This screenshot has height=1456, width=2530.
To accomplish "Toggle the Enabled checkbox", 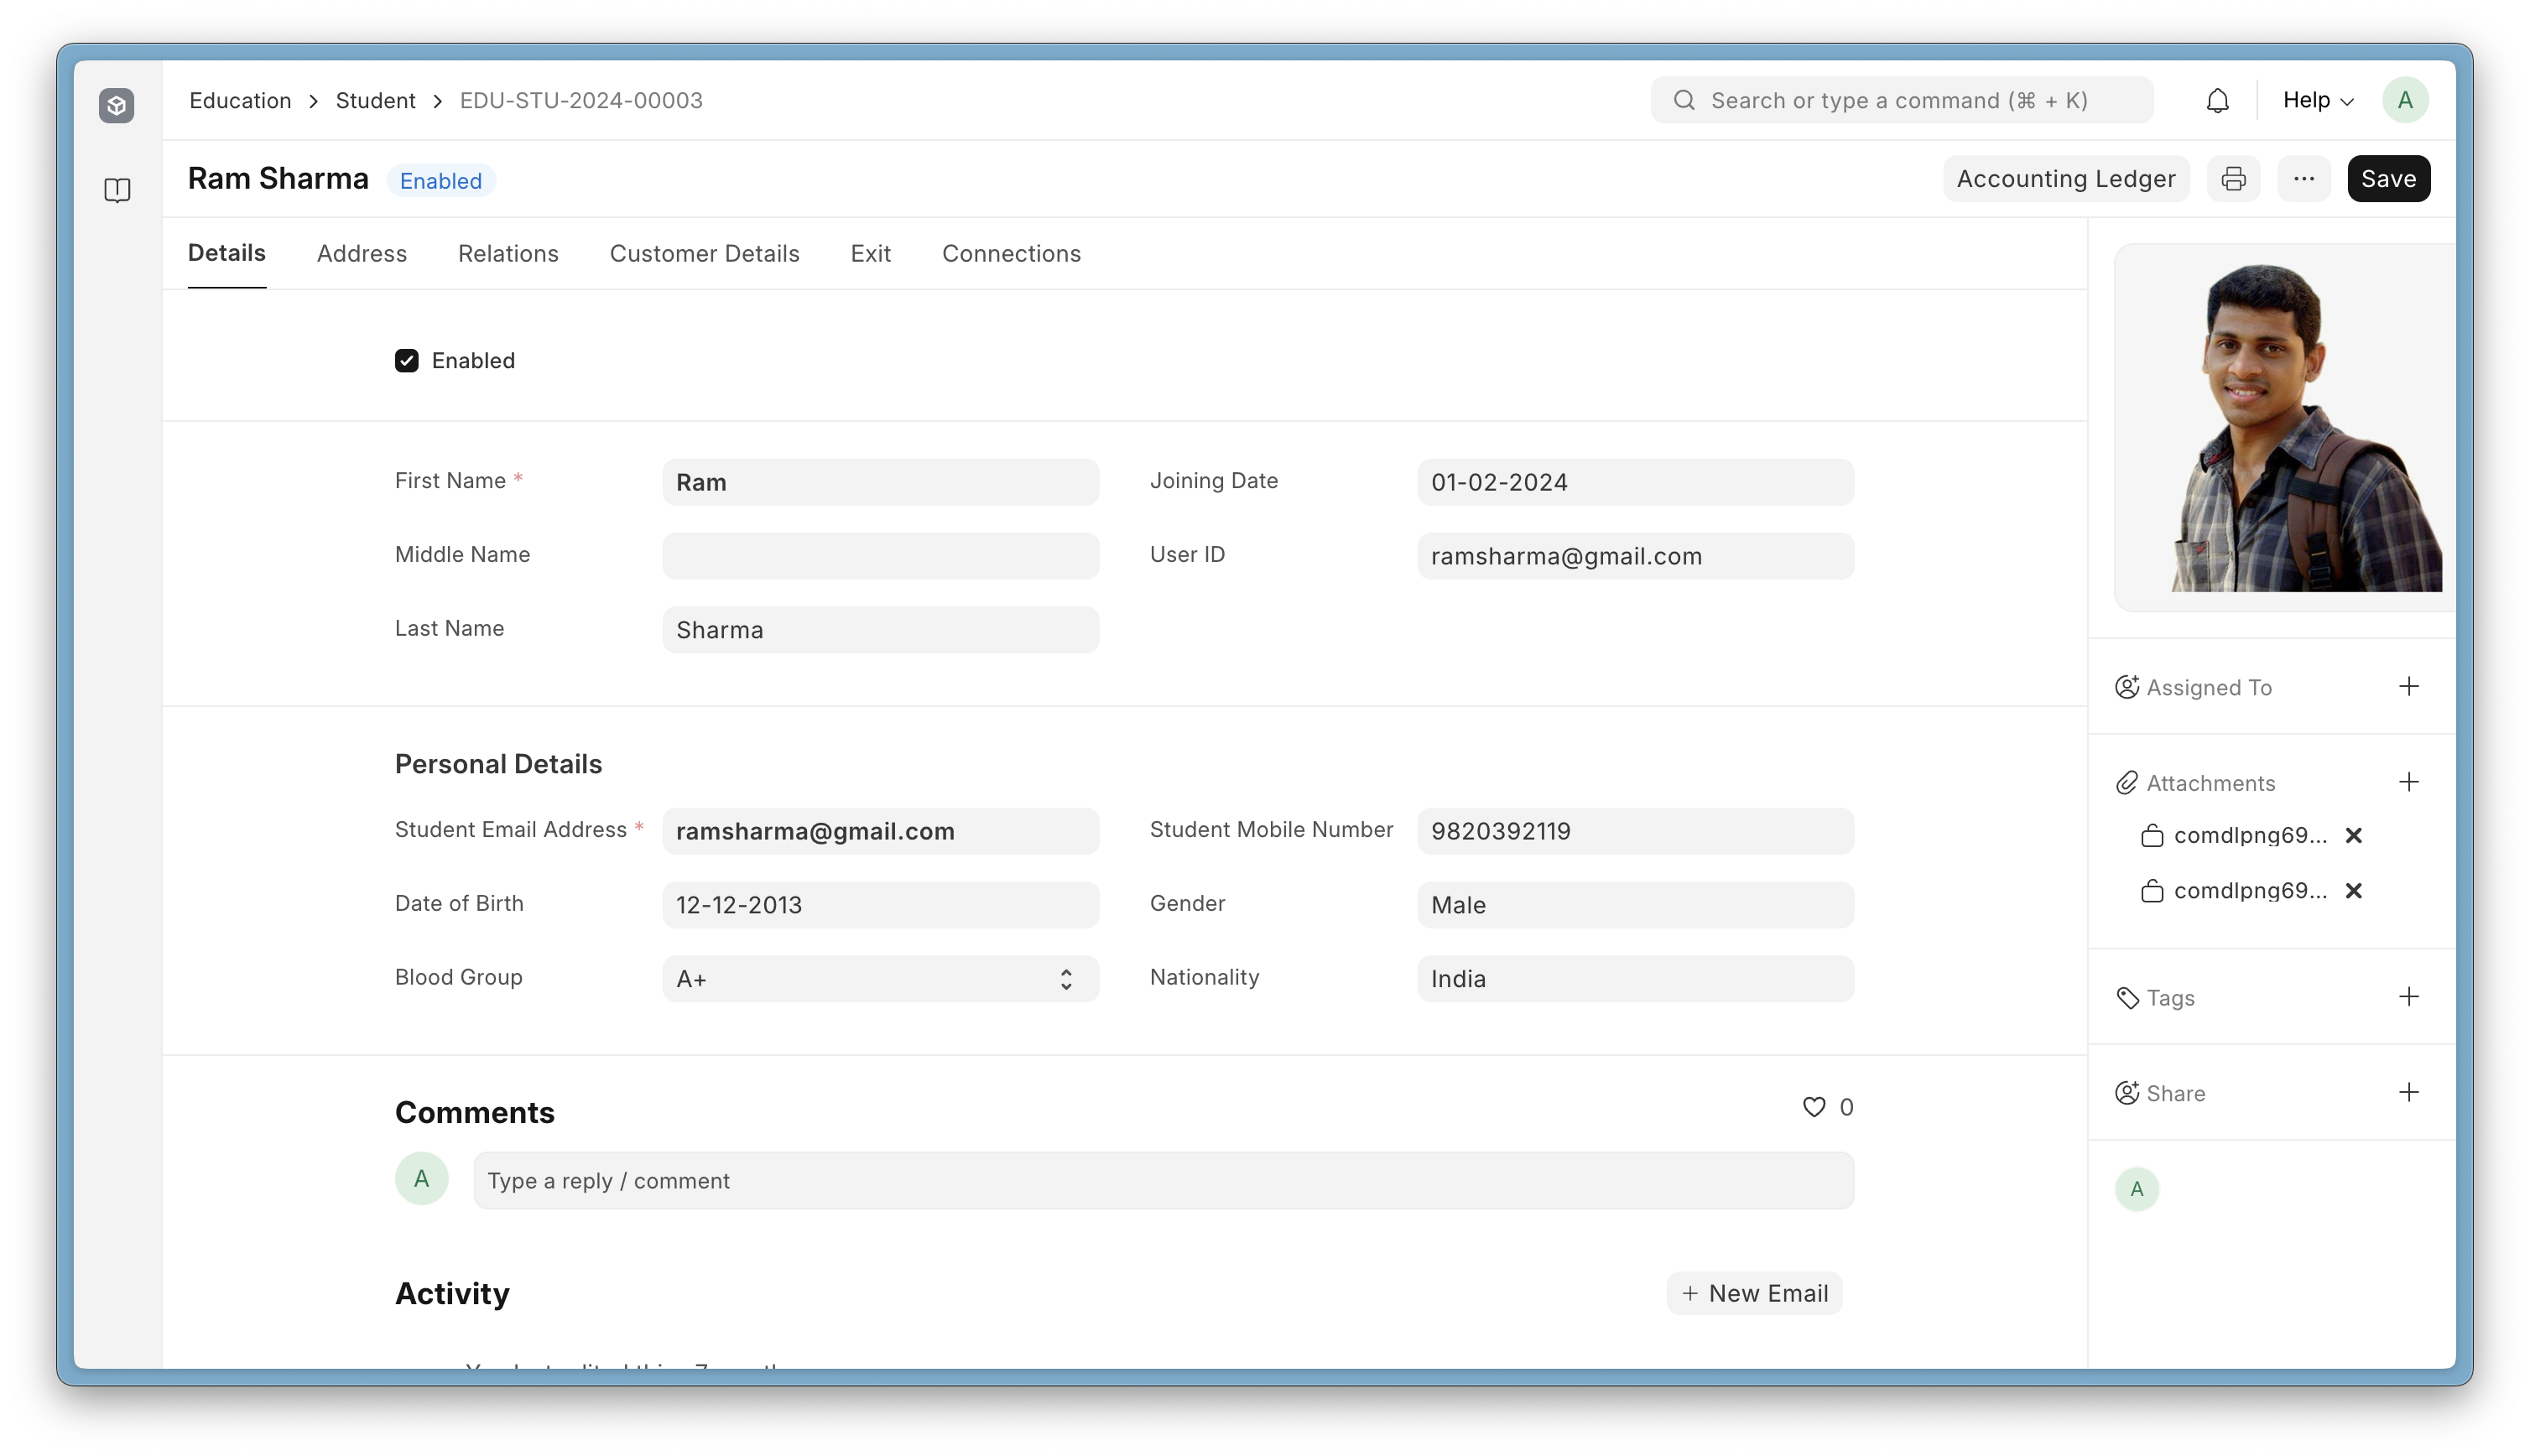I will [406, 360].
